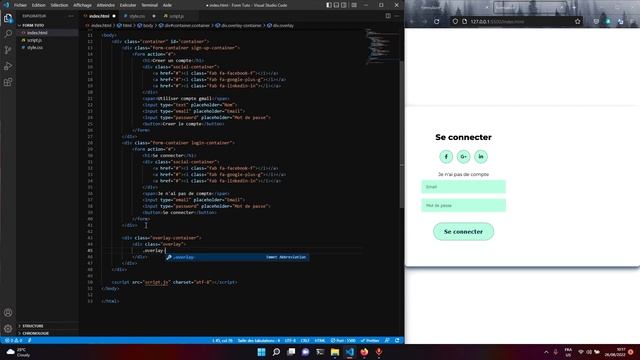Bookmark this page with star icon
Screen dimensions: 640x360
[x=578, y=21]
